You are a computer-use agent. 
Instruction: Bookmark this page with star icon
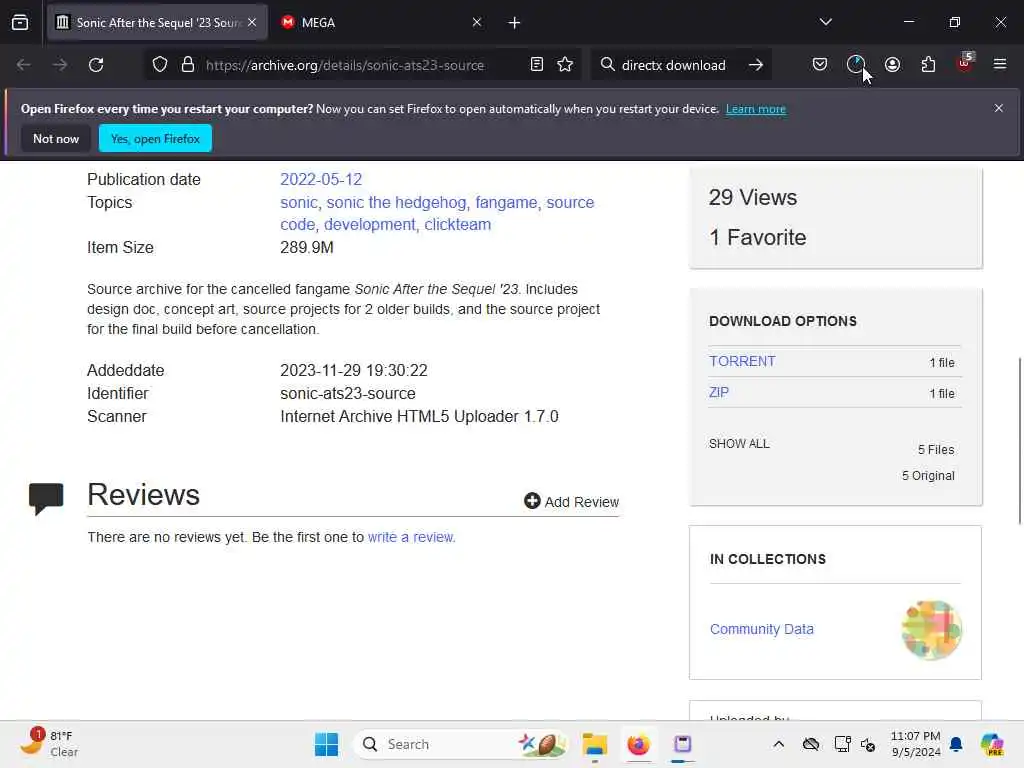coord(565,65)
